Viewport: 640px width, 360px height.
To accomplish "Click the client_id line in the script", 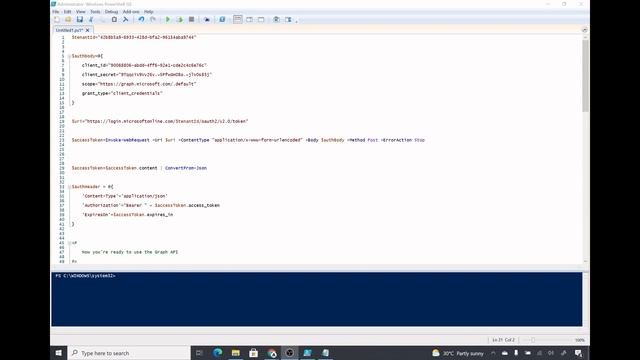I will coord(144,65).
